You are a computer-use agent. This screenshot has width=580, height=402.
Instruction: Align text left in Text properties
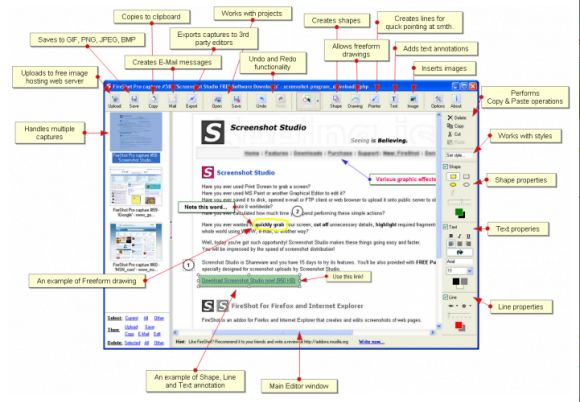451,244
